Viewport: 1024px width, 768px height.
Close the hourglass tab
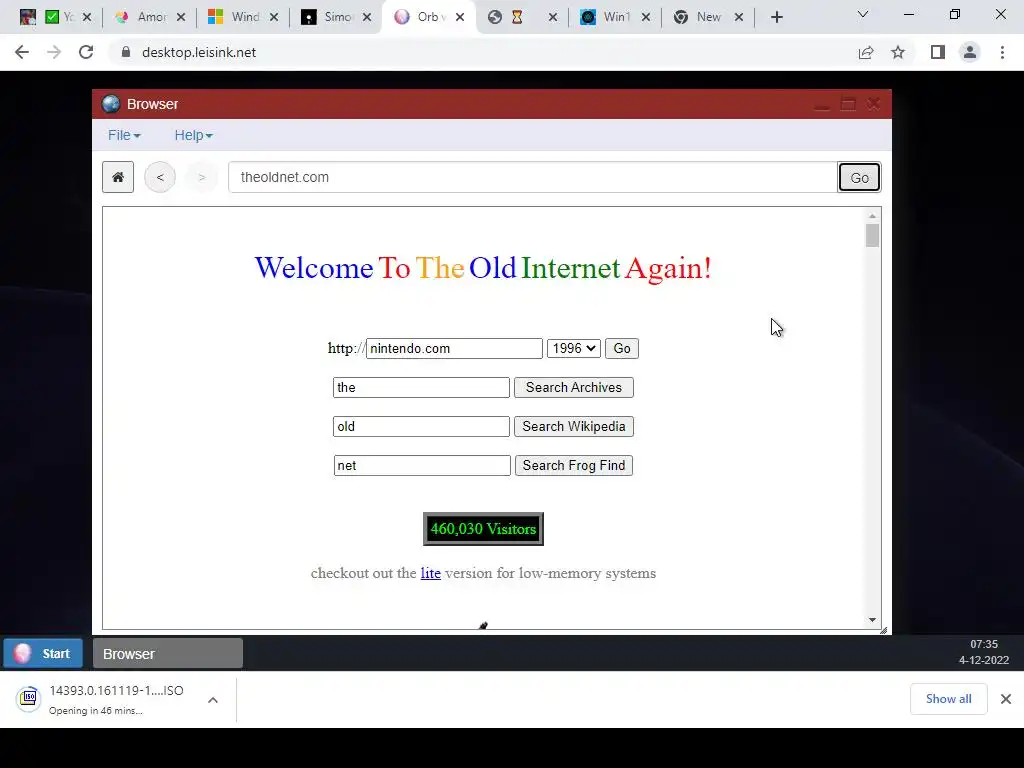pos(553,17)
